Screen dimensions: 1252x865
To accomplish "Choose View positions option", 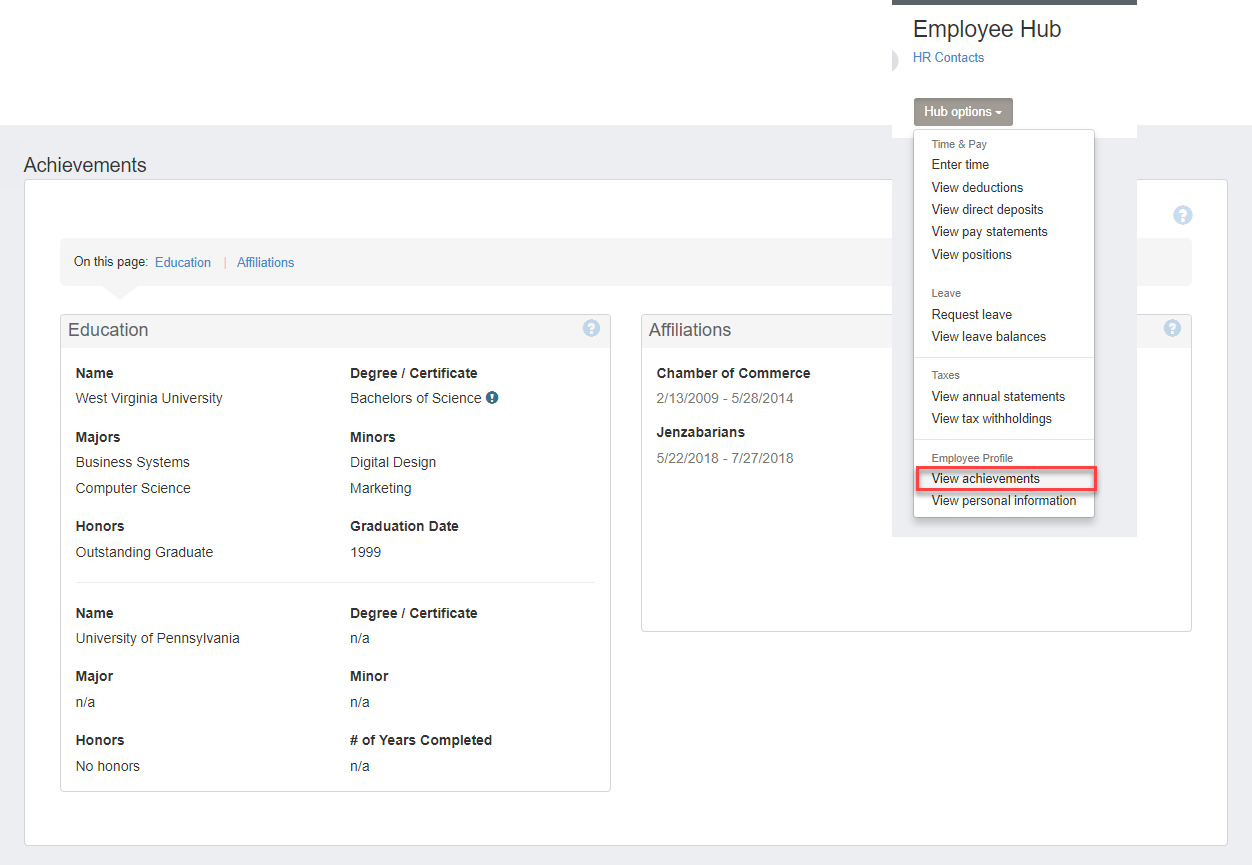I will (971, 254).
